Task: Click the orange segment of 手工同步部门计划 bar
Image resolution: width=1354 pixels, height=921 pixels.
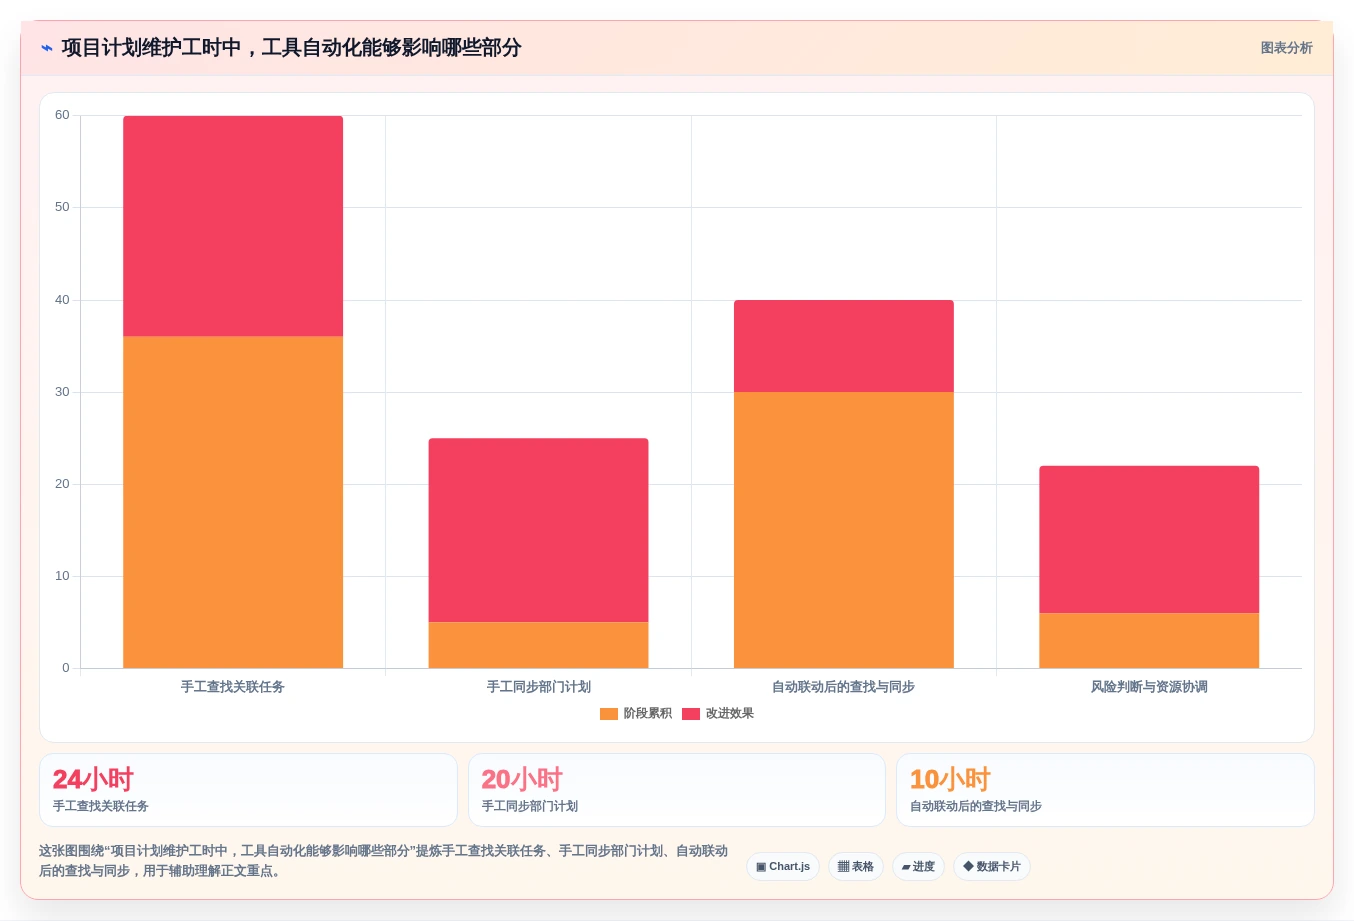Action: tap(538, 645)
